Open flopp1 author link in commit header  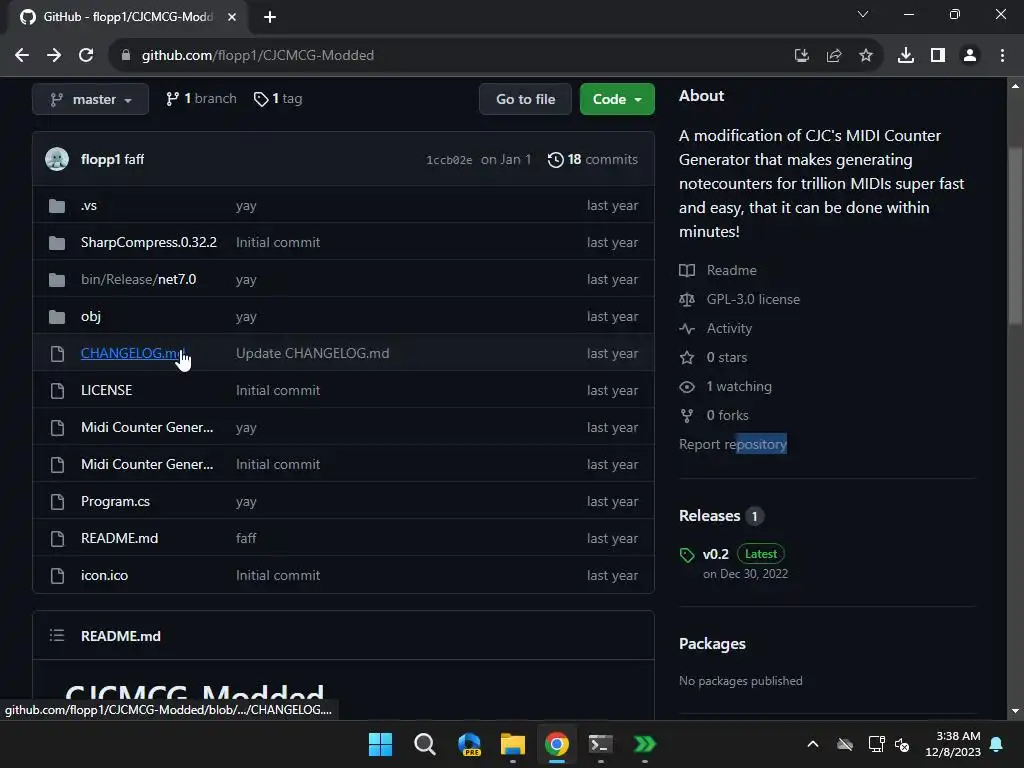(x=101, y=159)
